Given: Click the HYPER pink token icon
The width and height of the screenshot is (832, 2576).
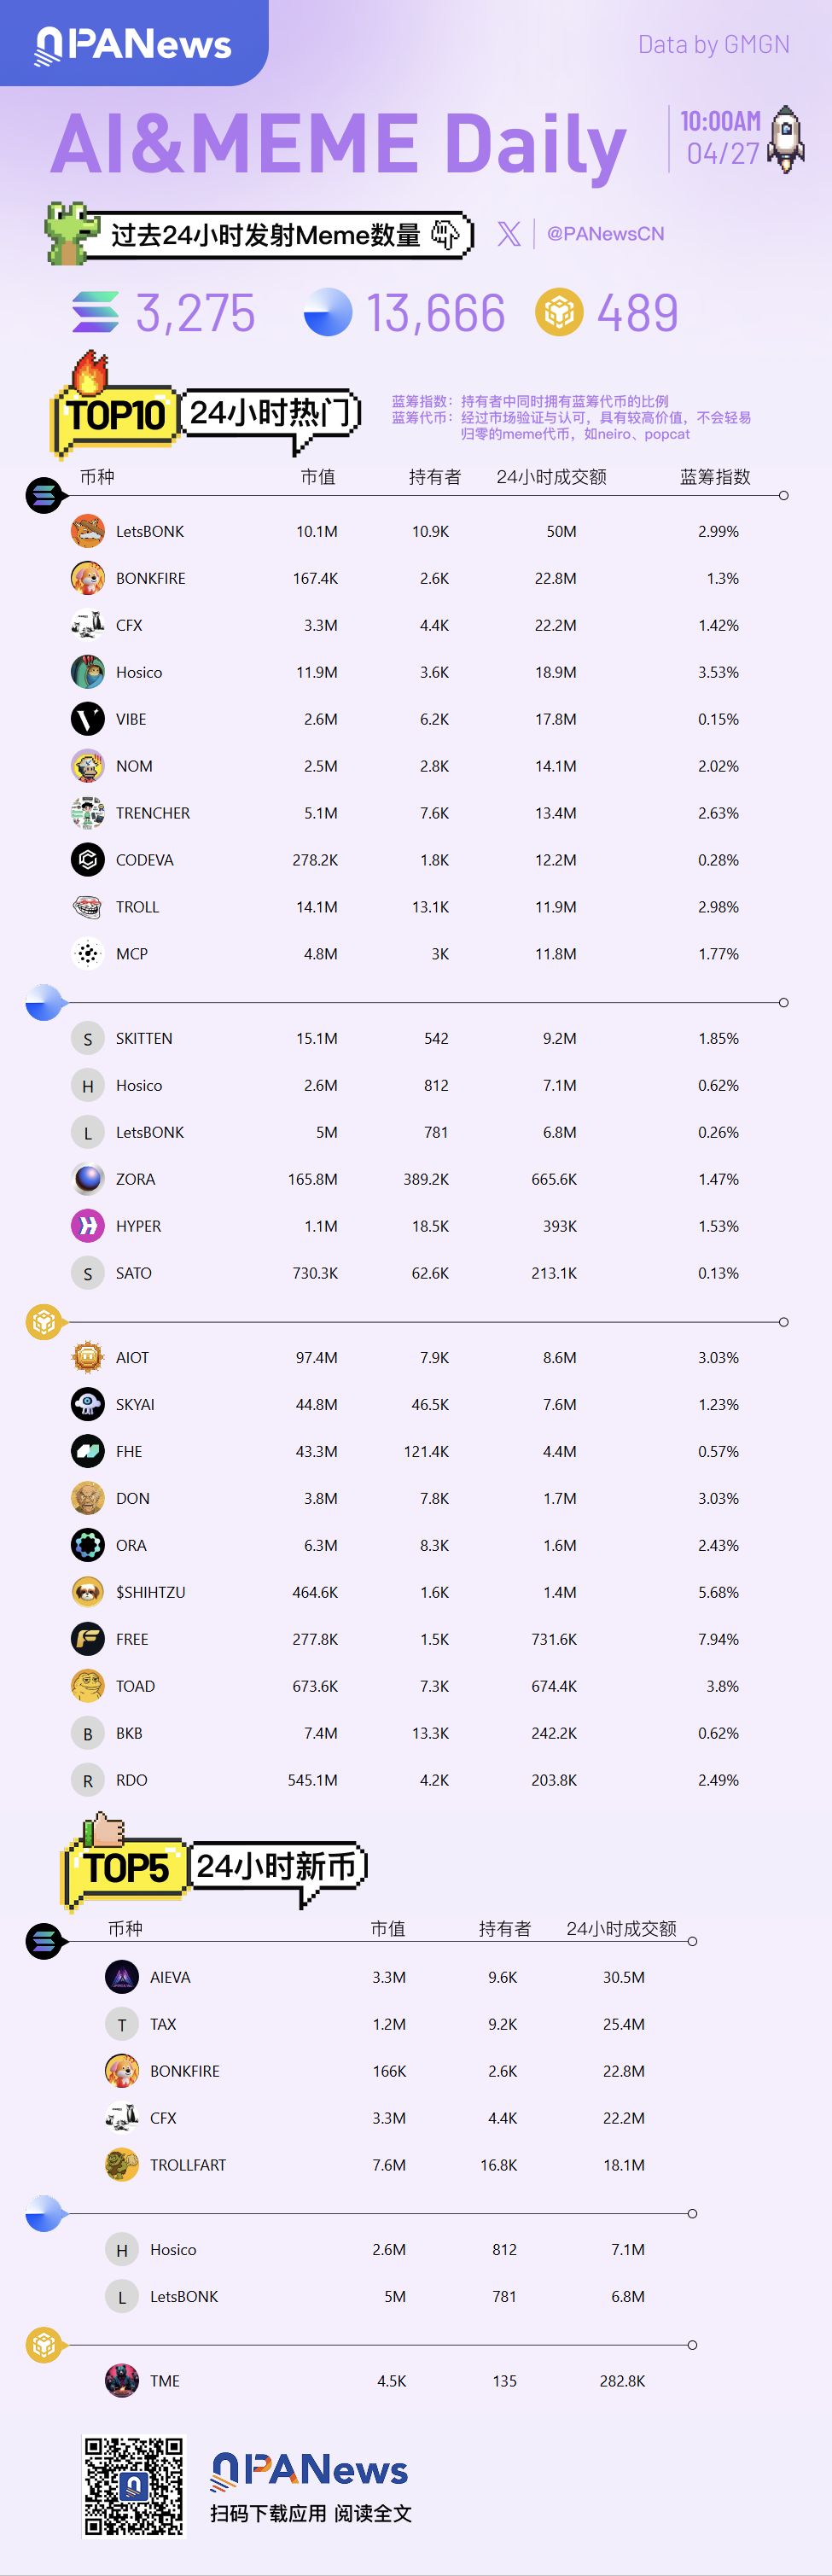Looking at the screenshot, I should [88, 1226].
